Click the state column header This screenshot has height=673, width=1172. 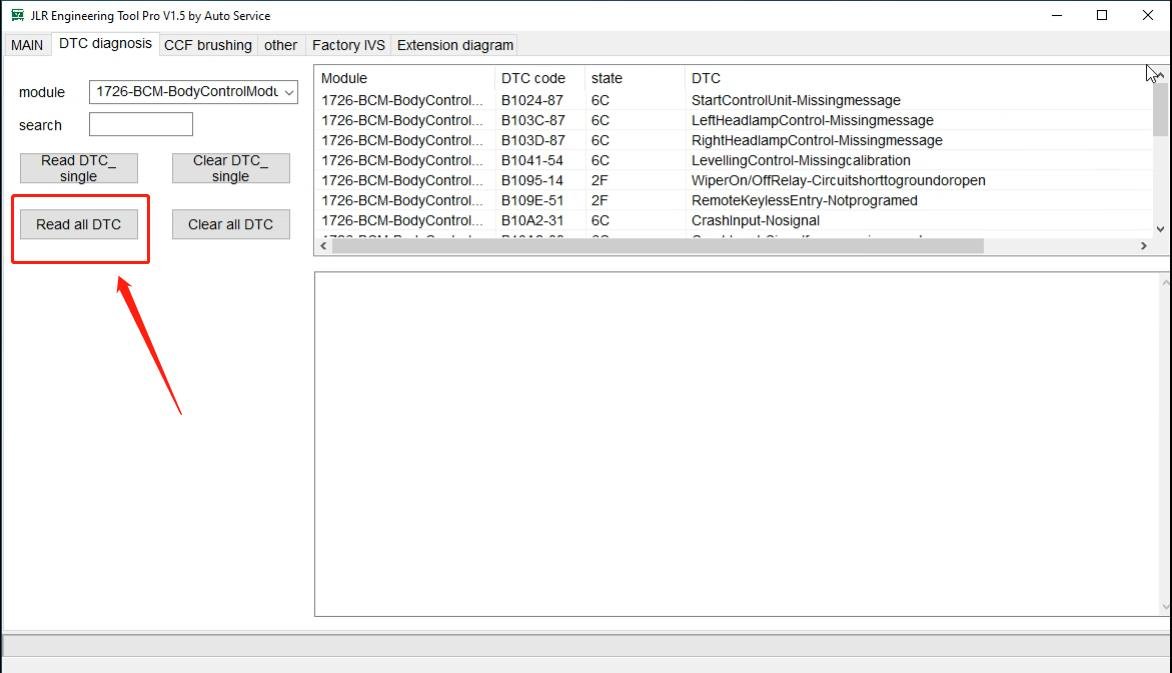pos(634,78)
